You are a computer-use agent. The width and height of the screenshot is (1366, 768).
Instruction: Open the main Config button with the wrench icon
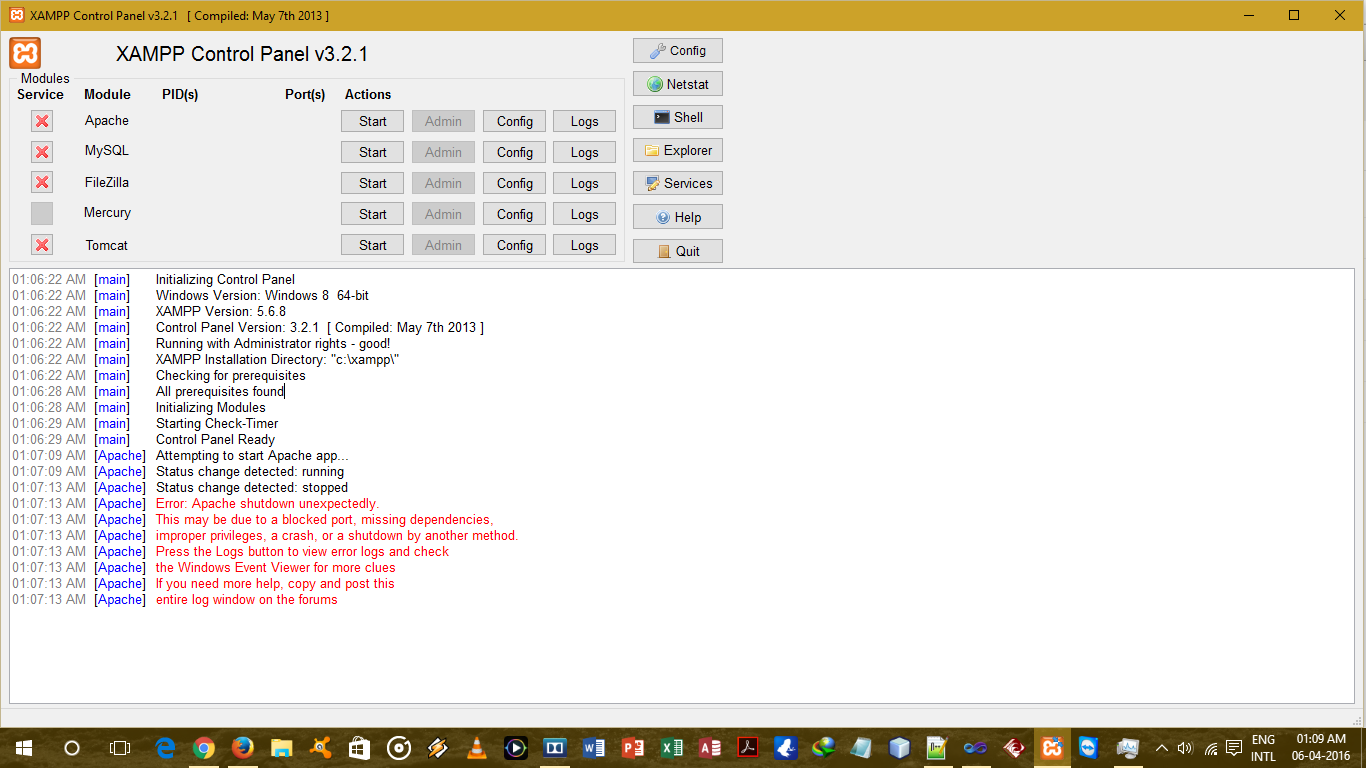click(678, 51)
